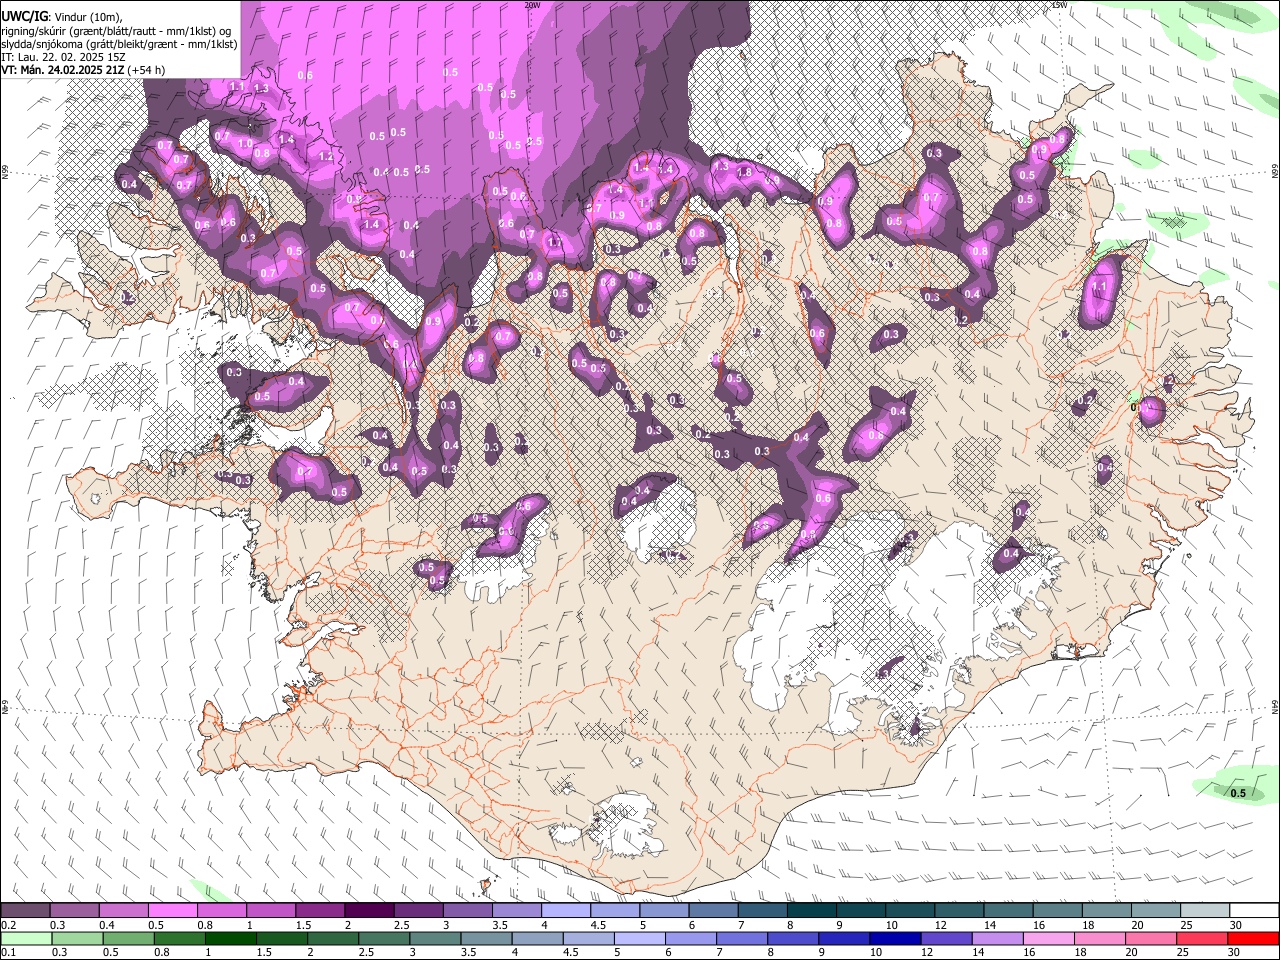1280x960 pixels.
Task: Click the palest green 0.1 swatch in the lower scale
Action: click(27, 938)
